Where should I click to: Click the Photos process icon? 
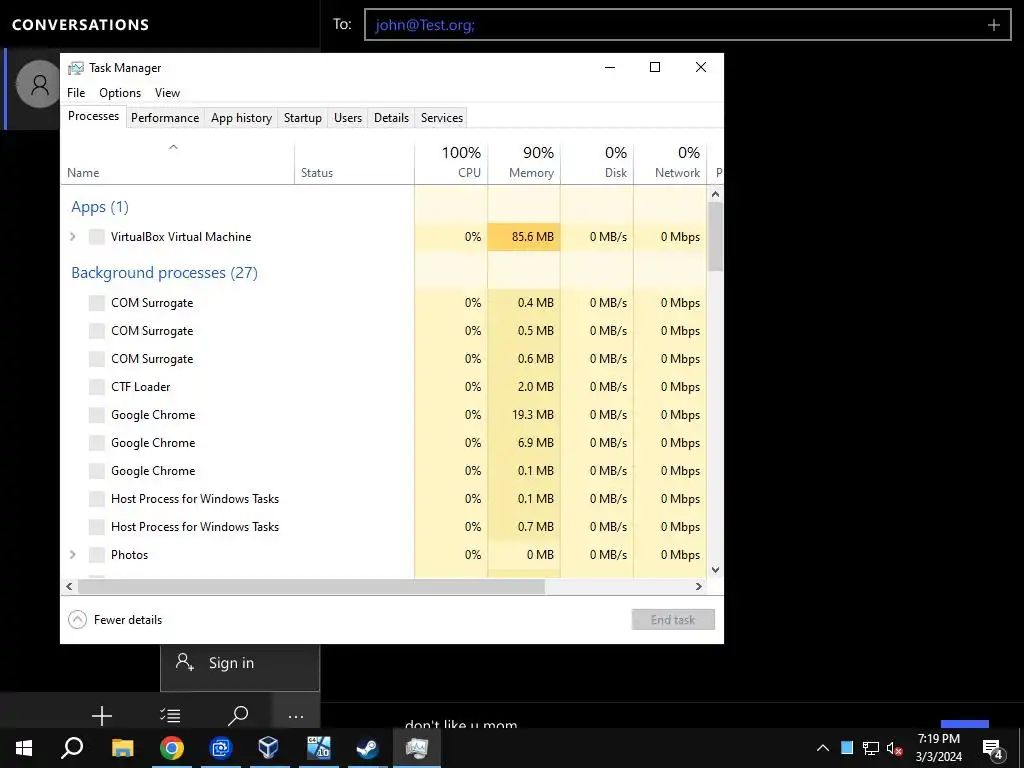[x=97, y=554]
